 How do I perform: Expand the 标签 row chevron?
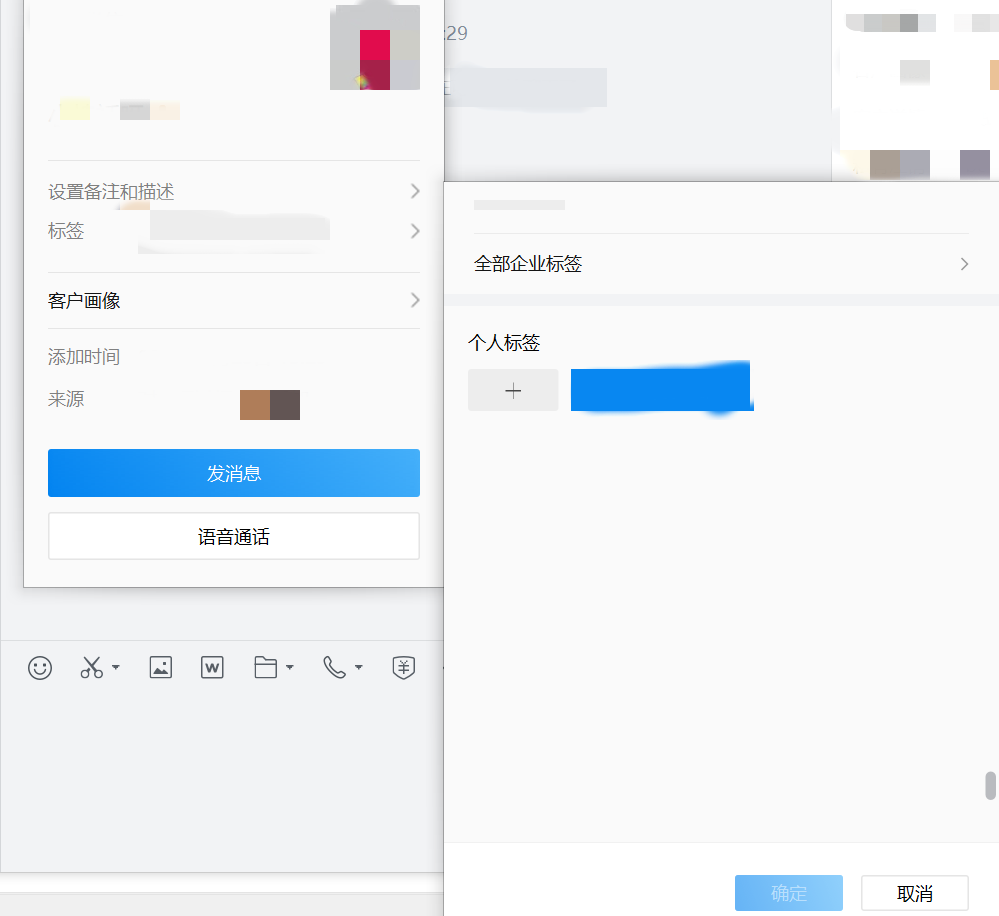click(414, 231)
